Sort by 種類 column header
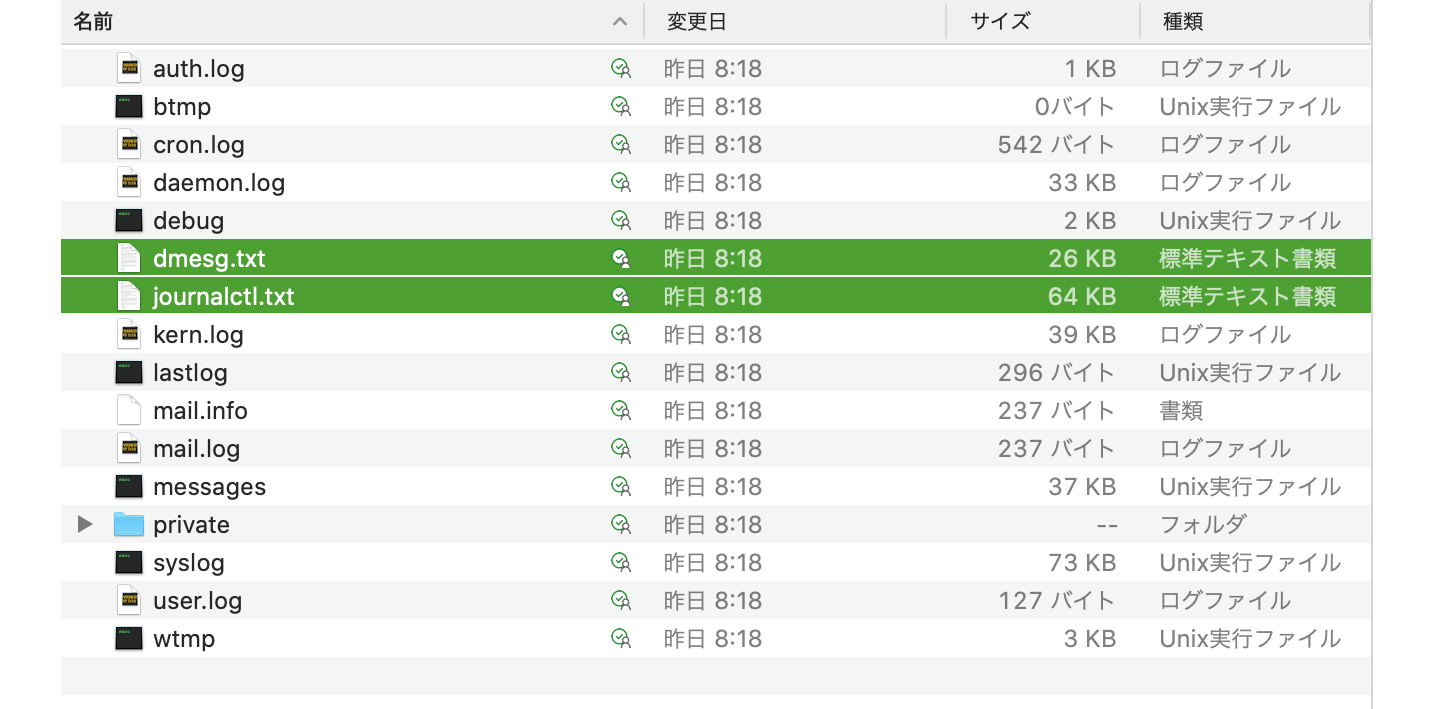 1255,21
